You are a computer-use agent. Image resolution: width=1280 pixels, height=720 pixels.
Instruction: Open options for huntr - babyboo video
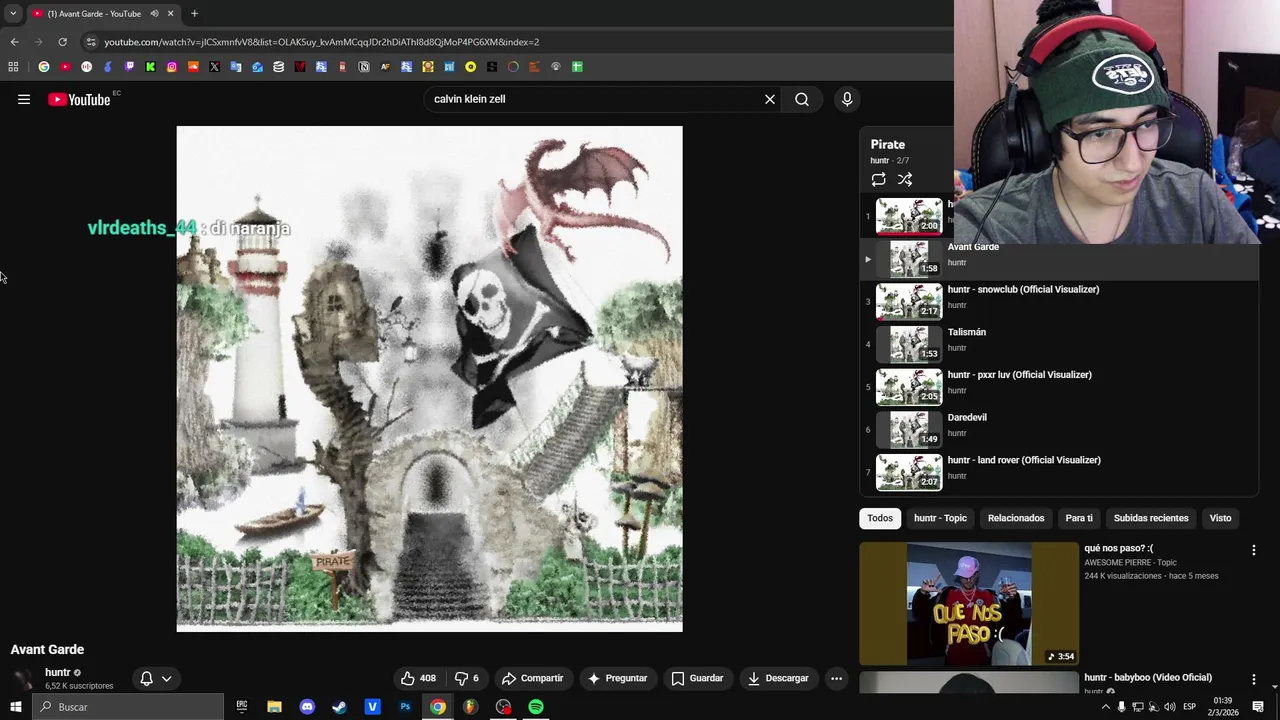[1253, 679]
